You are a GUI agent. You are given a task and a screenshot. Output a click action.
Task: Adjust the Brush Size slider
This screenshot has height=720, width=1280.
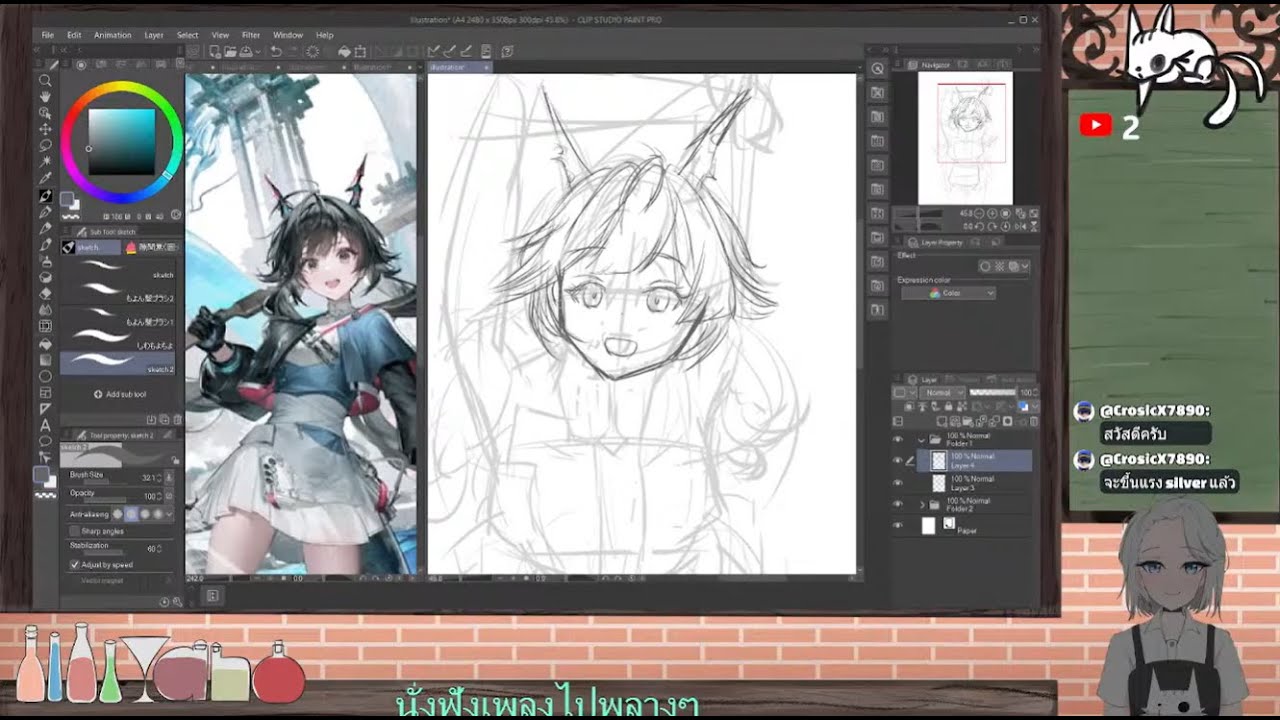pos(105,482)
